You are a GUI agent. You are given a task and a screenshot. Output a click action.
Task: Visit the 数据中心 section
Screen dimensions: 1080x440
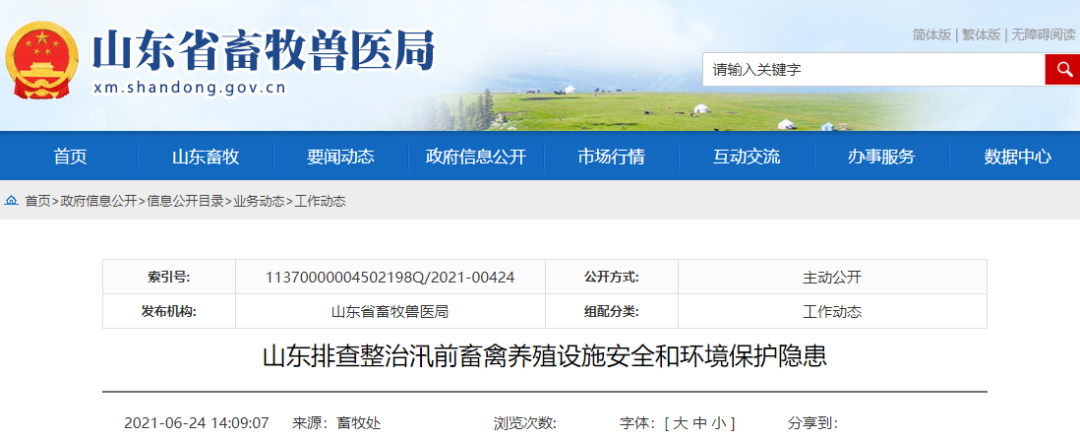click(x=1017, y=157)
